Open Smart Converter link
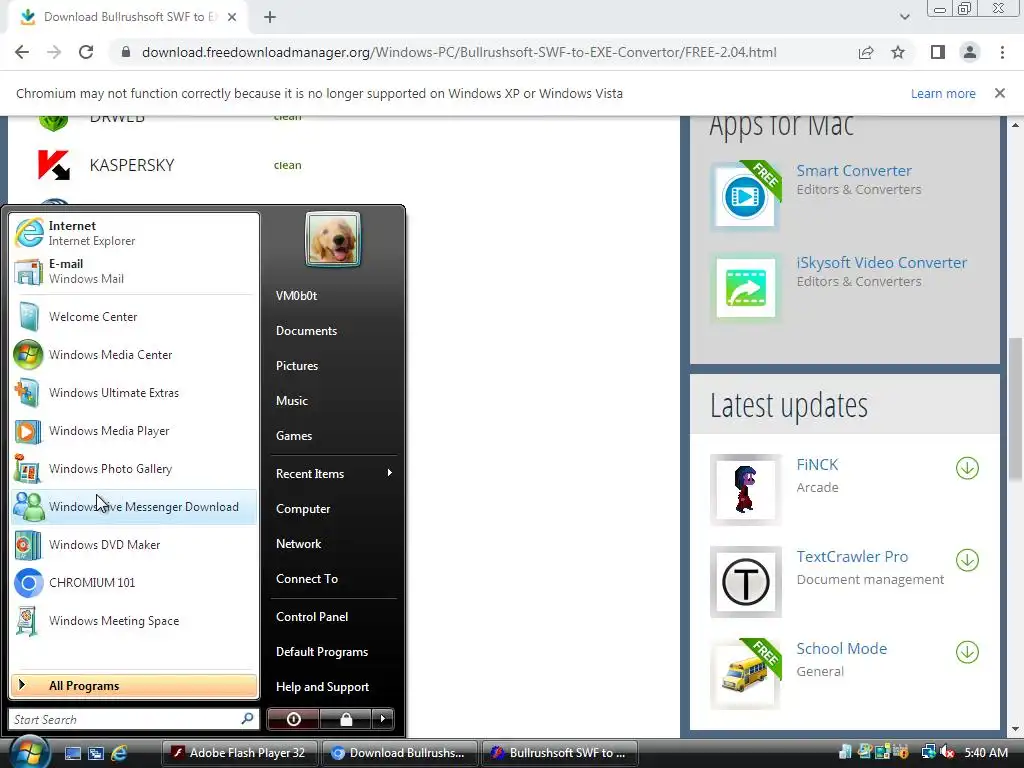This screenshot has width=1024, height=768. coord(854,170)
